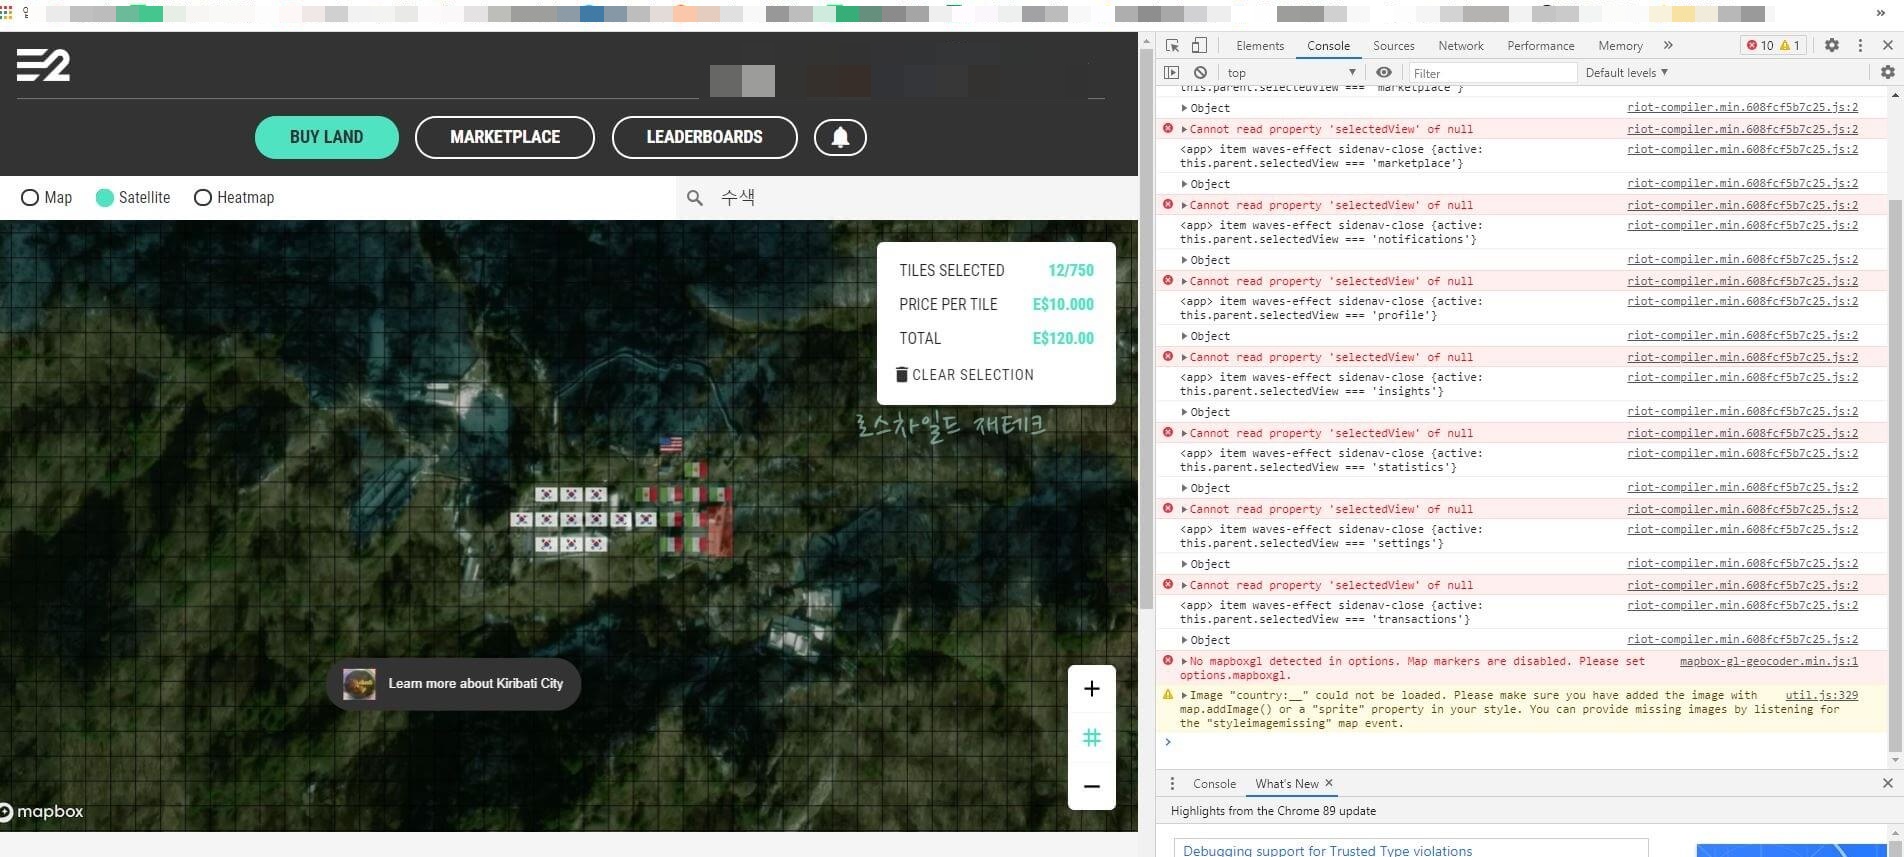Show more DevTools tabs chevron
The height and width of the screenshot is (857, 1904).
click(1668, 45)
